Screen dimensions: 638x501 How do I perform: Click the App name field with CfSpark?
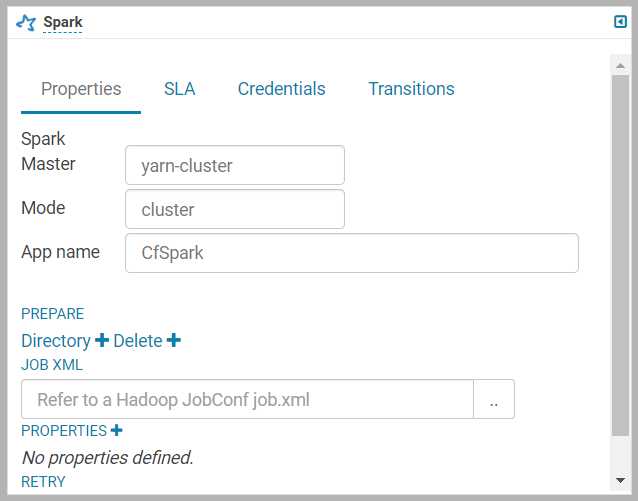(x=352, y=253)
